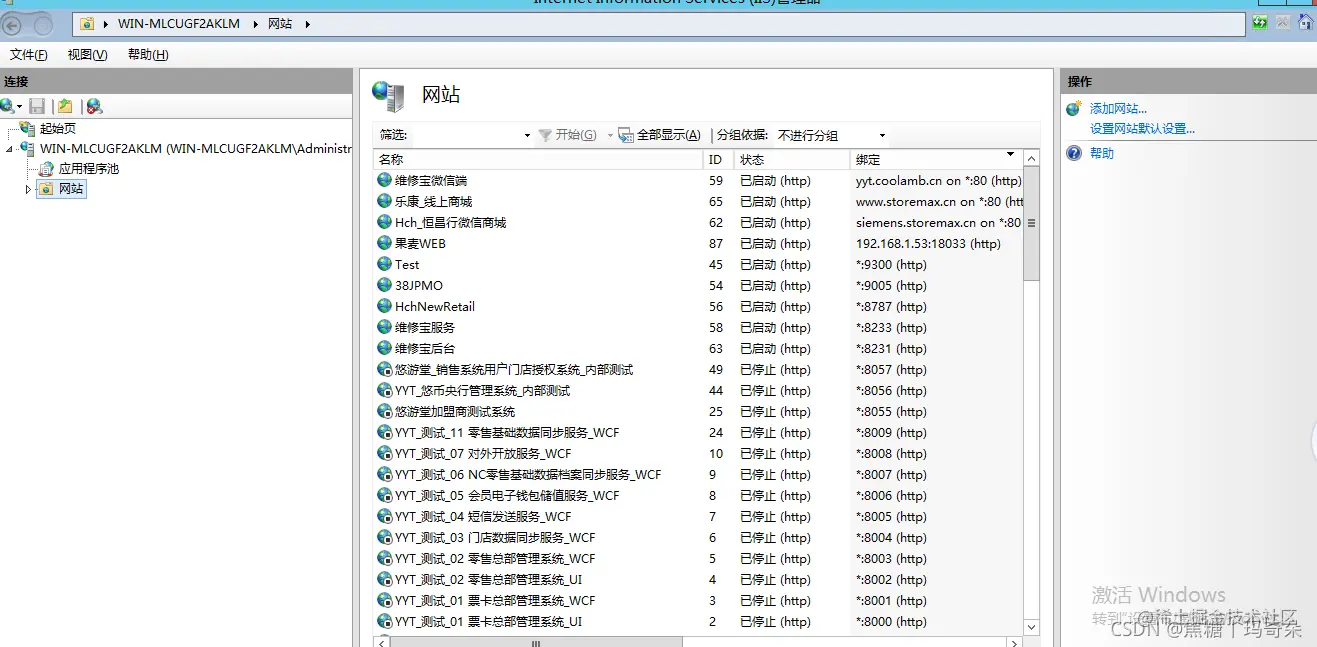1317x647 pixels.
Task: Click the stopped-site icon of YYT_测试_04 短信发送服务_WCF
Action: [x=384, y=516]
